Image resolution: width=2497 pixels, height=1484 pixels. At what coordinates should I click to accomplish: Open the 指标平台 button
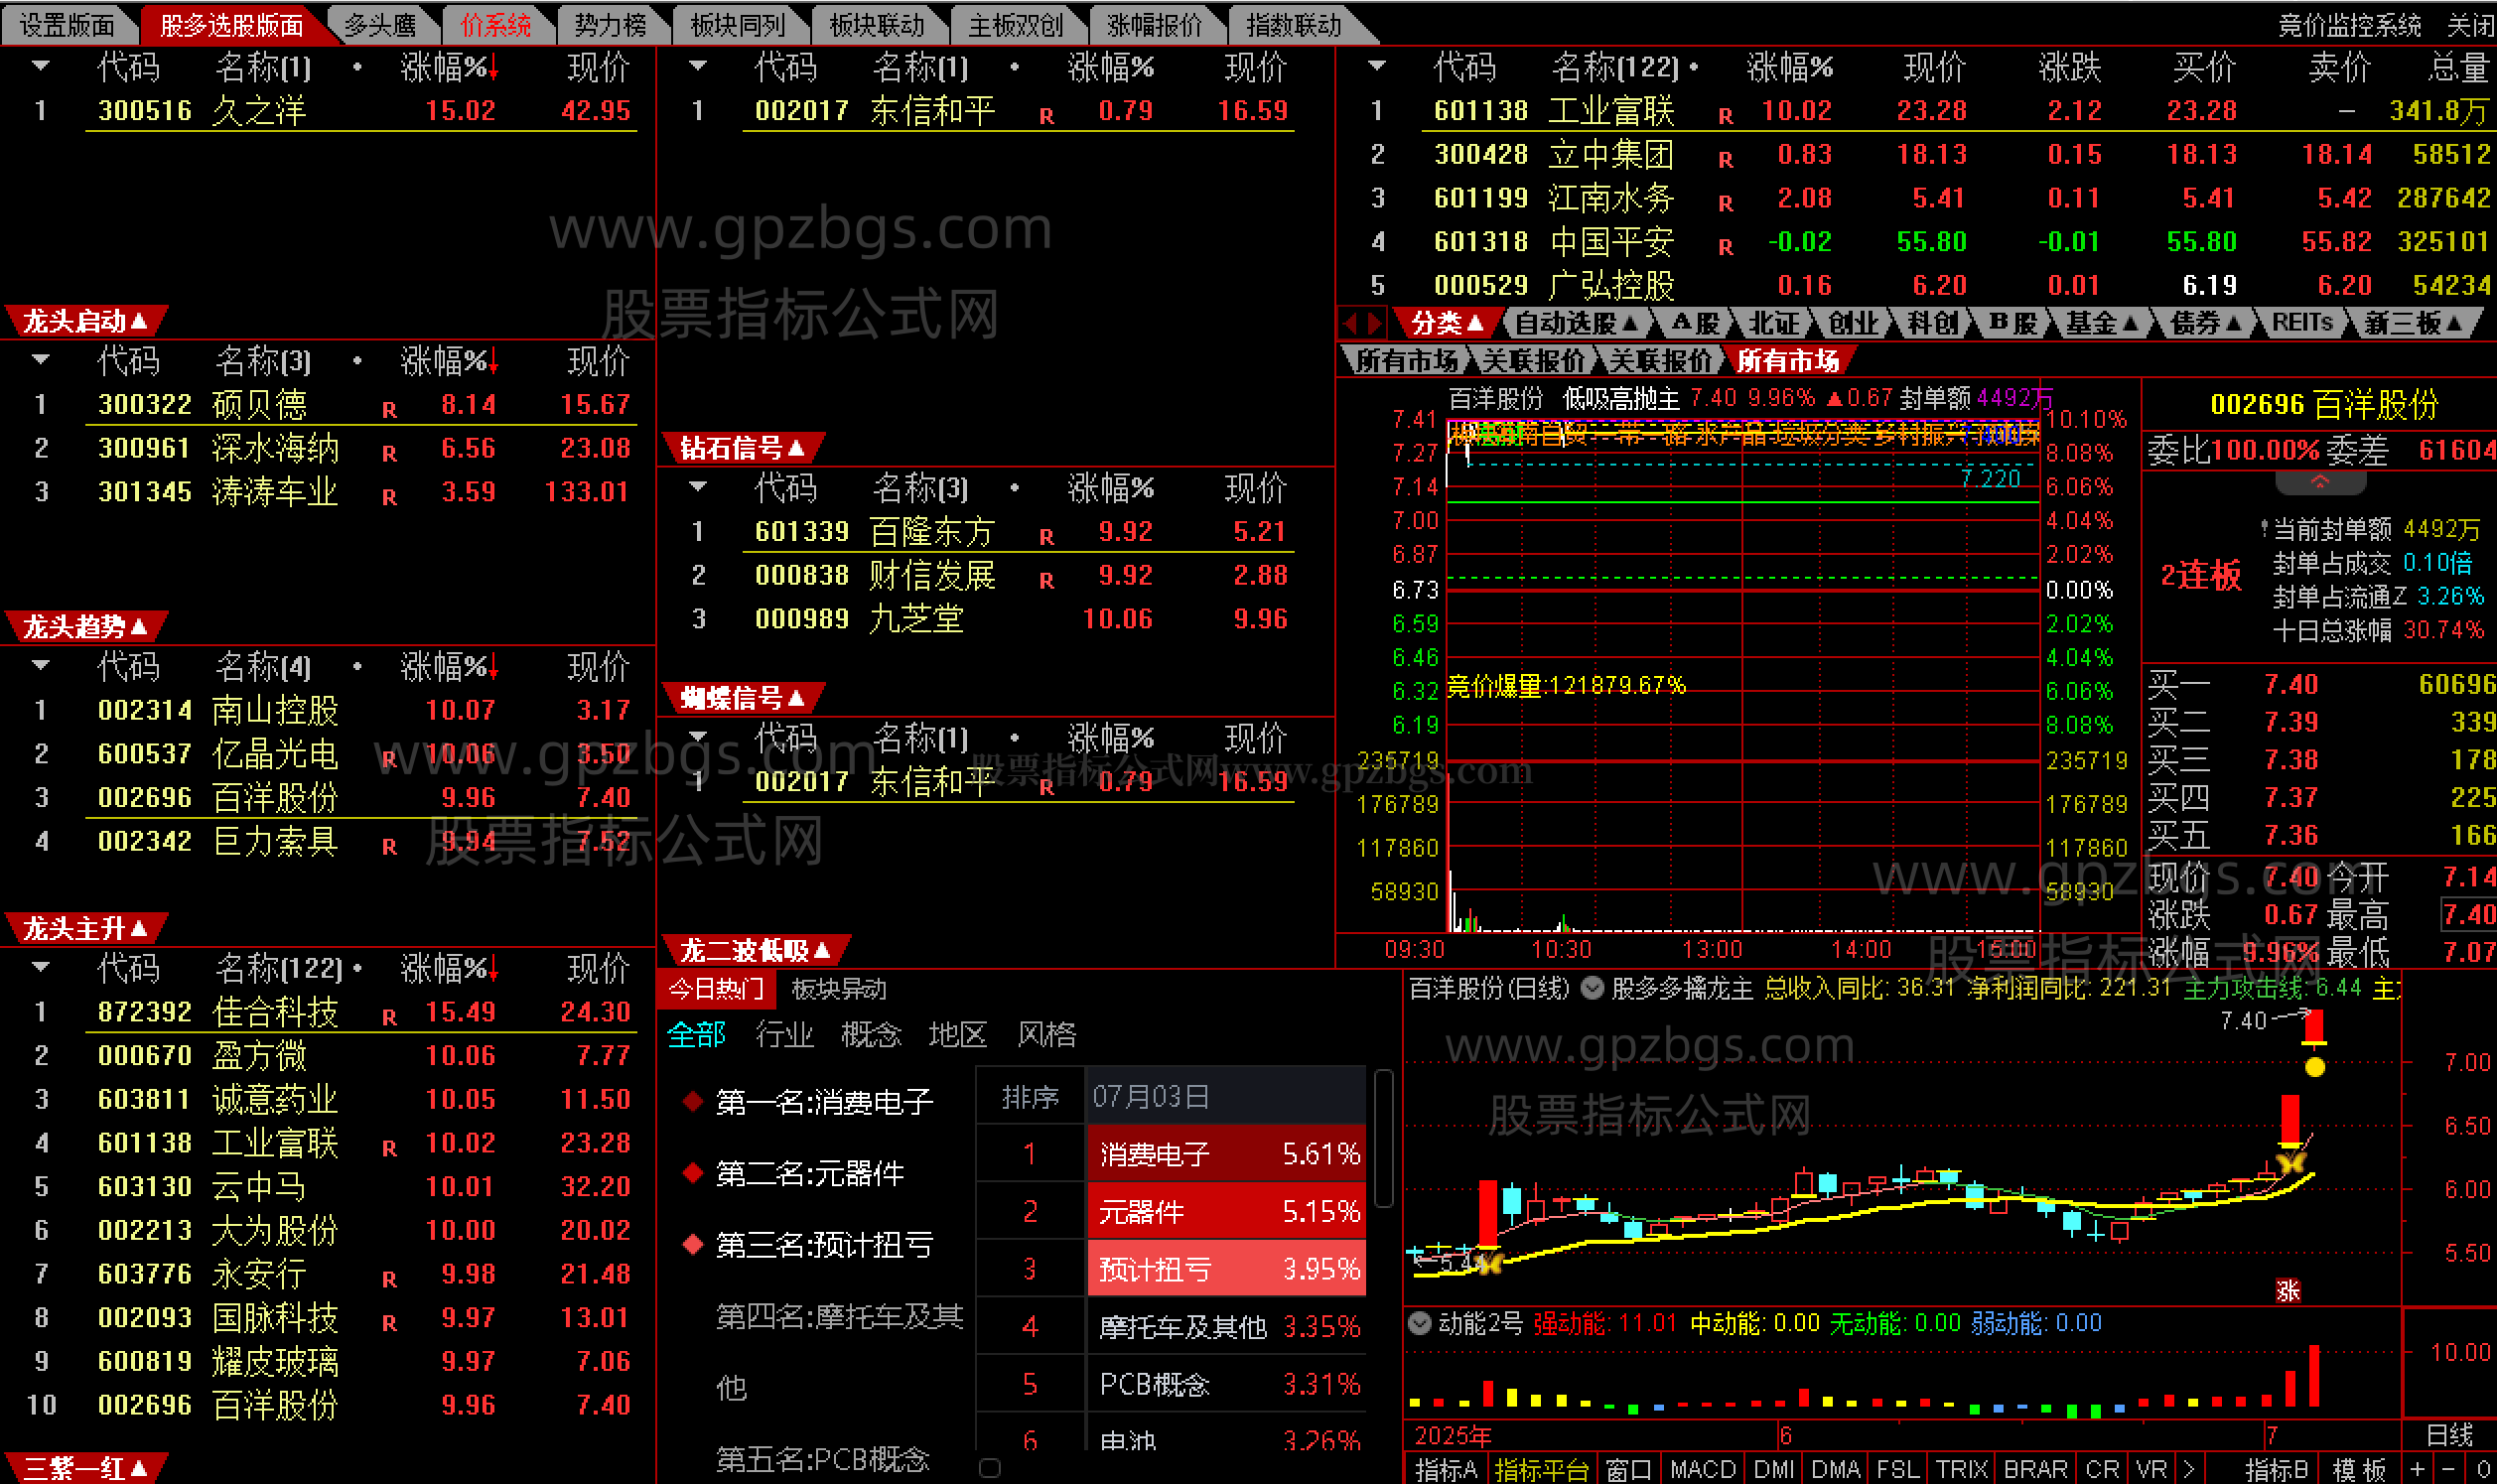[1541, 1469]
